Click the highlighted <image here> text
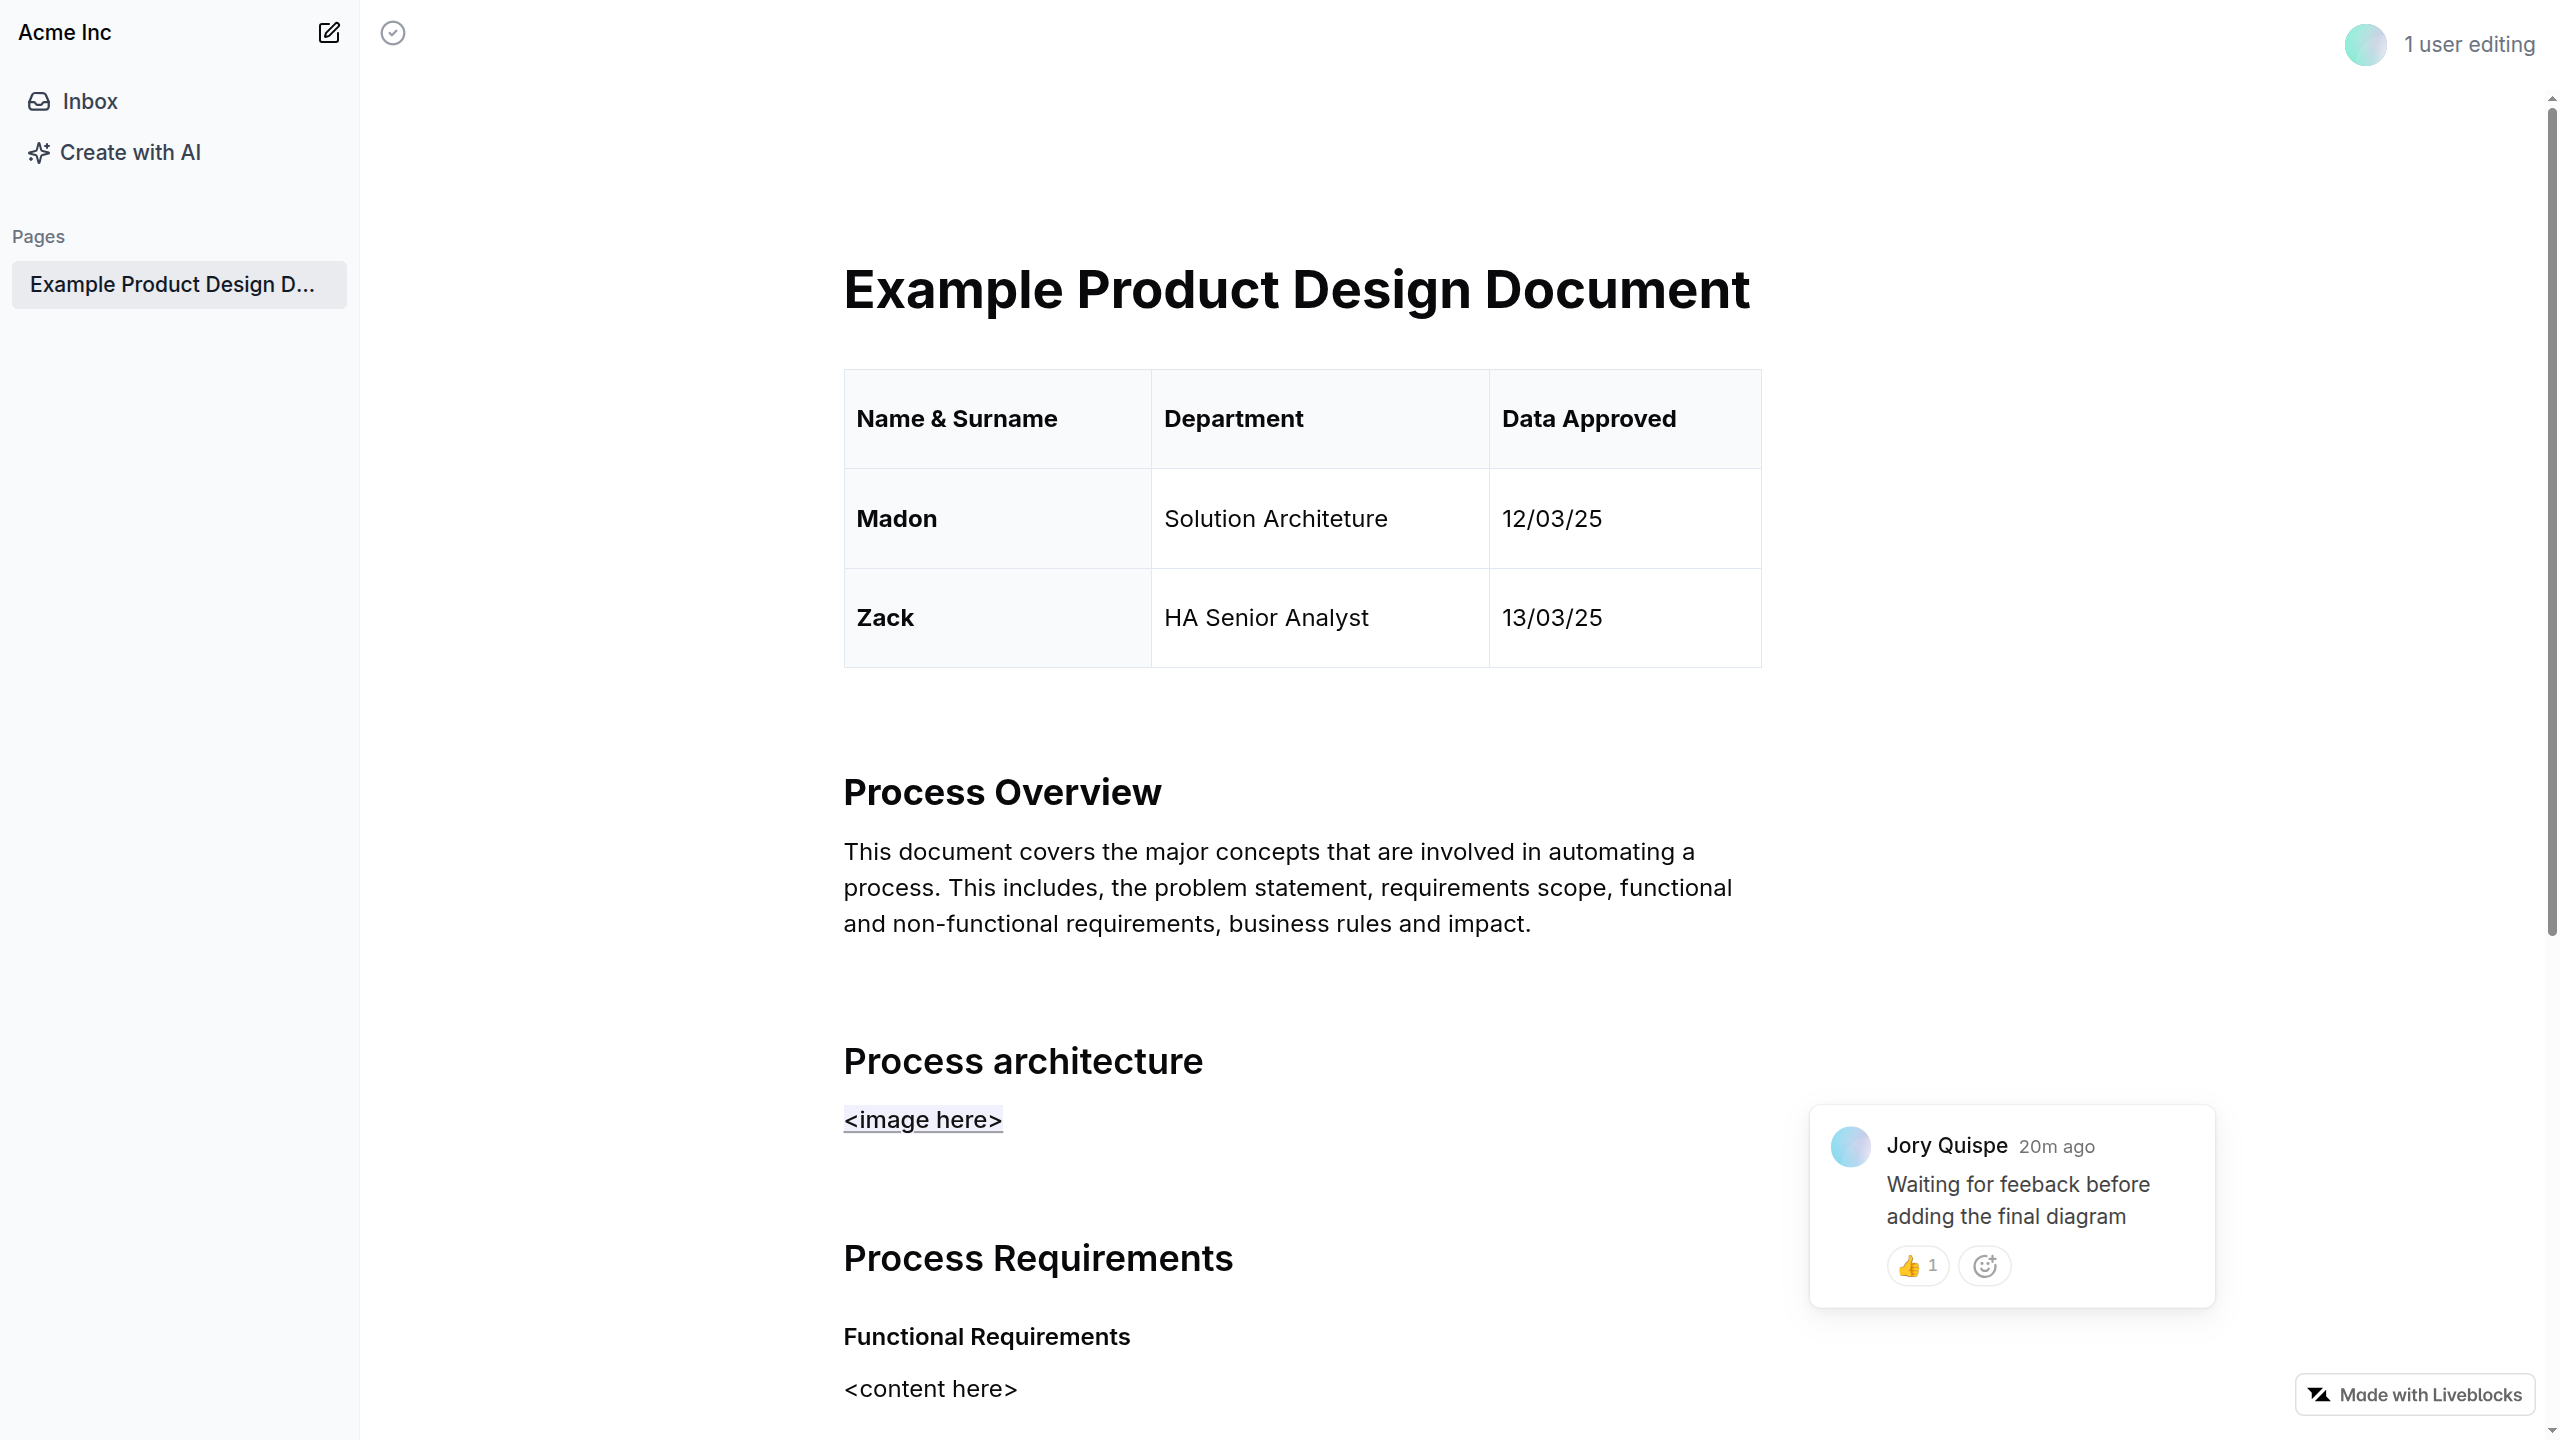The width and height of the screenshot is (2560, 1440). [922, 1120]
